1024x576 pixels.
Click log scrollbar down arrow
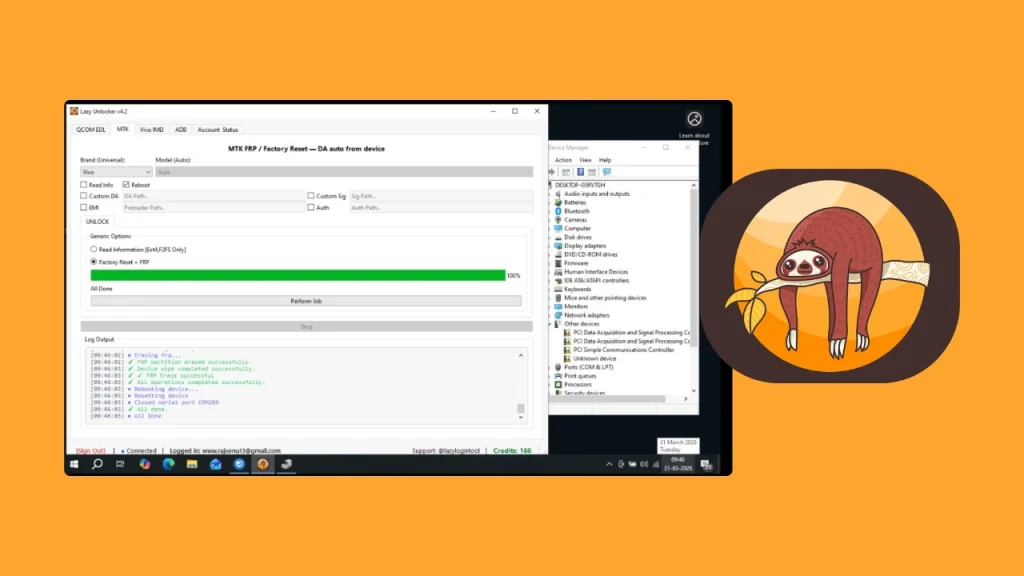tap(521, 417)
